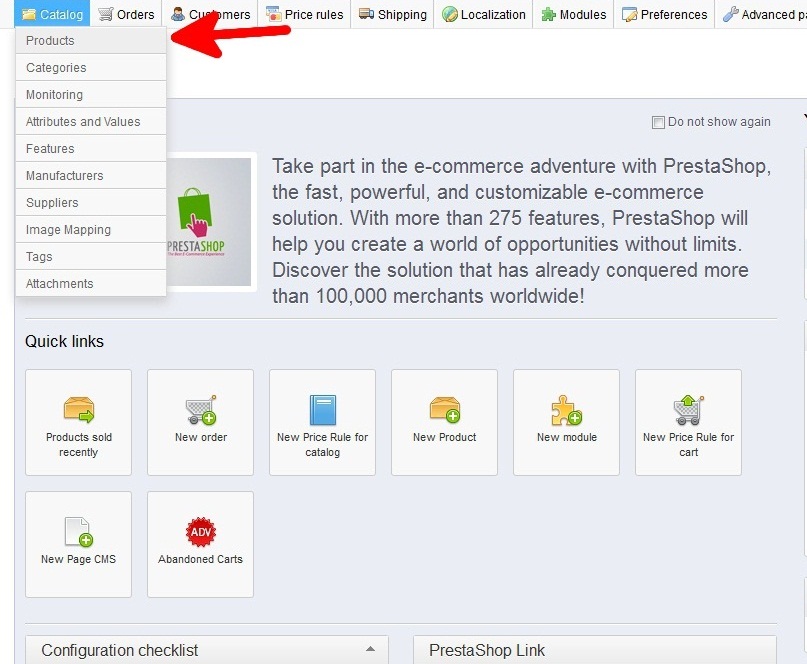The width and height of the screenshot is (807, 664).
Task: Choose Tags from the Catalog dropdown
Action: (91, 257)
